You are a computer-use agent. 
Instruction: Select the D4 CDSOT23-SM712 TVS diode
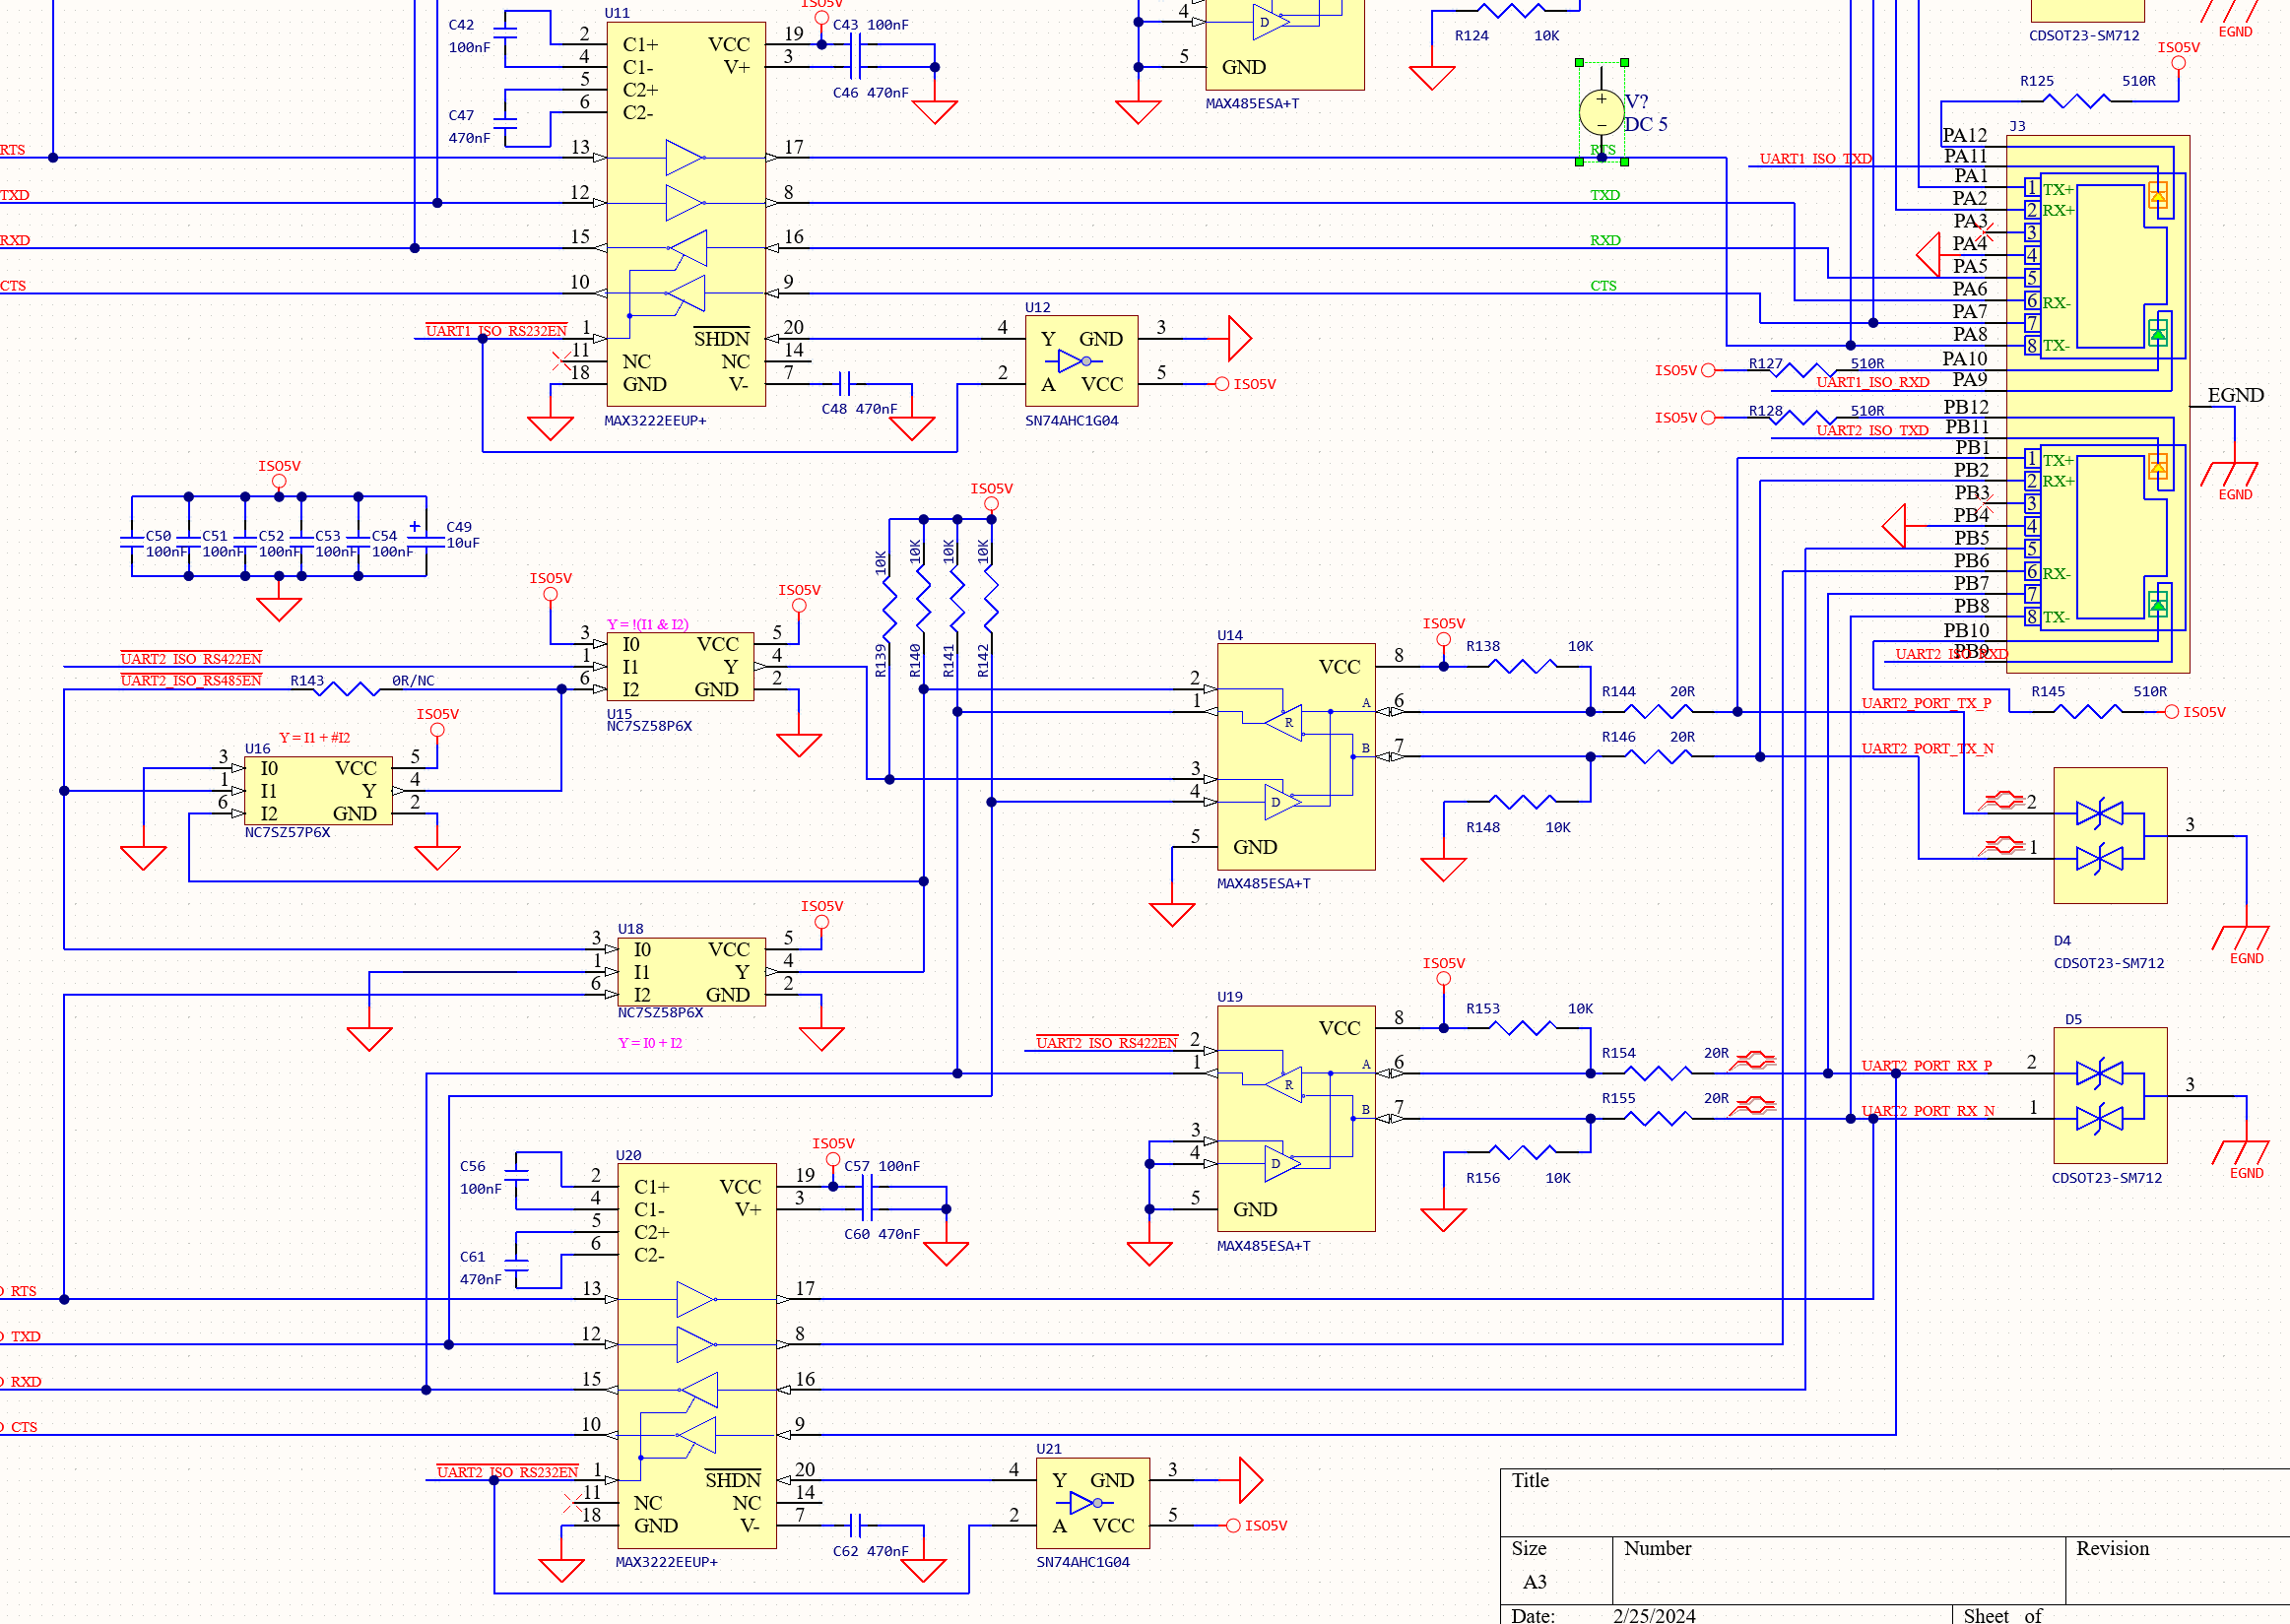2109,836
